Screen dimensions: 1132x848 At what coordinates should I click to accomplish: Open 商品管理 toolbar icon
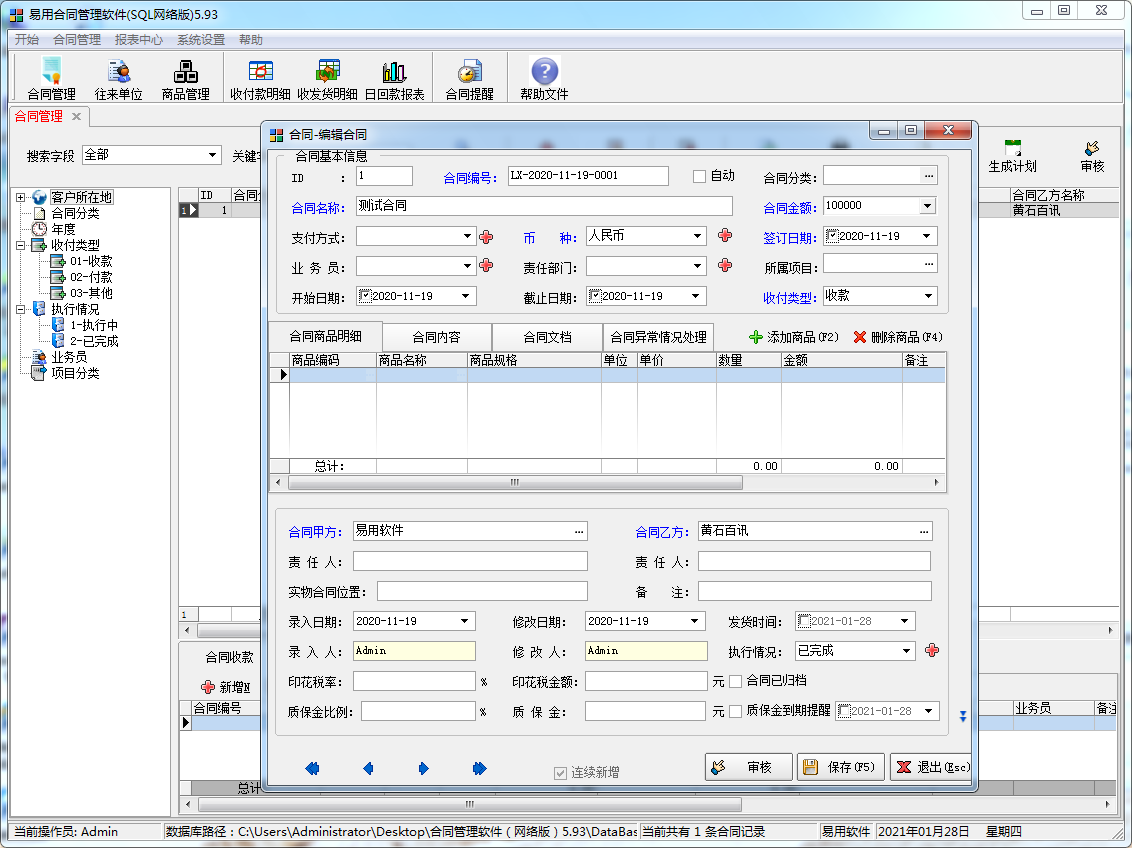click(186, 79)
